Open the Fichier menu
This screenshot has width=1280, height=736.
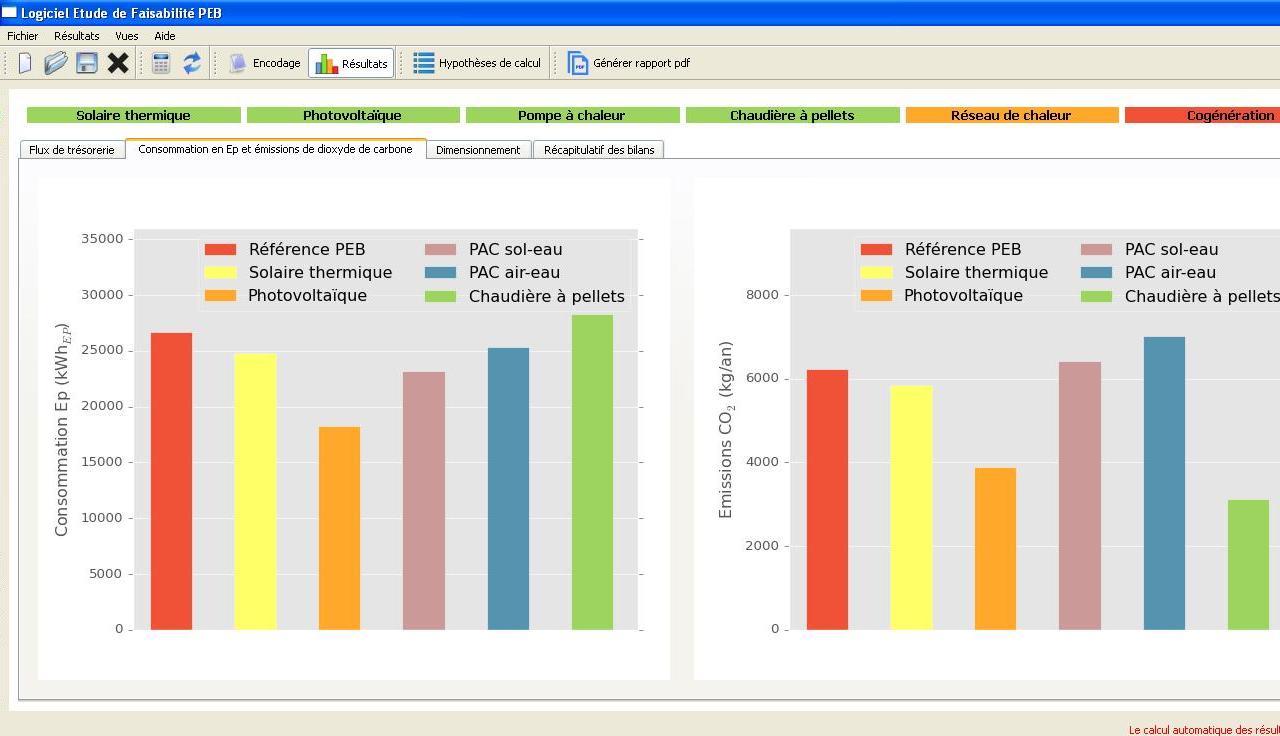[x=22, y=36]
